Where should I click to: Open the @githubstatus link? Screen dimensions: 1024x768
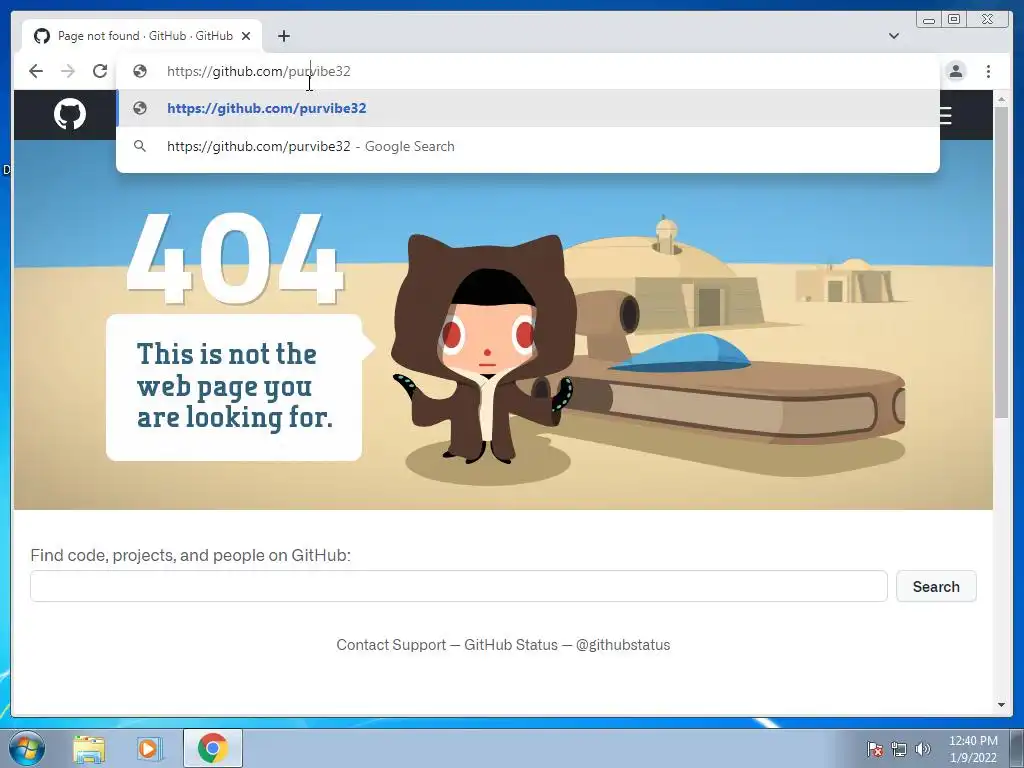(x=623, y=645)
